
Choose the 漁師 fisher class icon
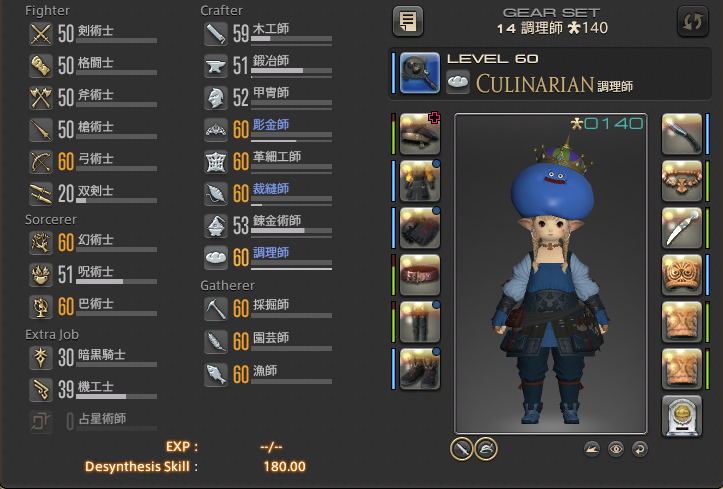tap(215, 375)
